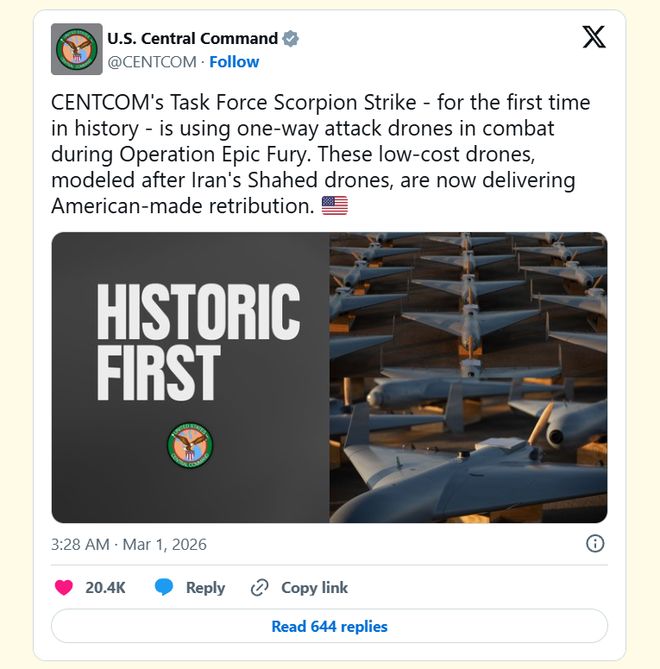This screenshot has height=669, width=660.
Task: Click the @CENTCOM handle
Action: pos(150,62)
